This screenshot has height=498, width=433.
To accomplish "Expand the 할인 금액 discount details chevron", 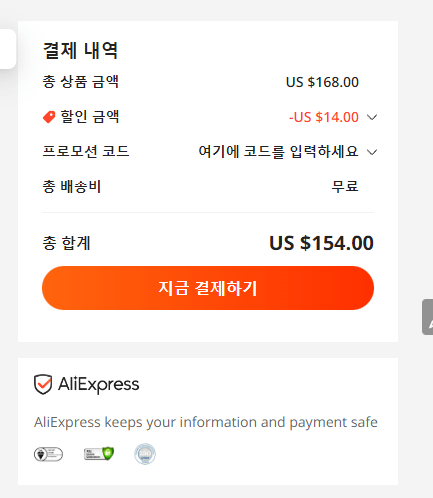I will pos(372,117).
